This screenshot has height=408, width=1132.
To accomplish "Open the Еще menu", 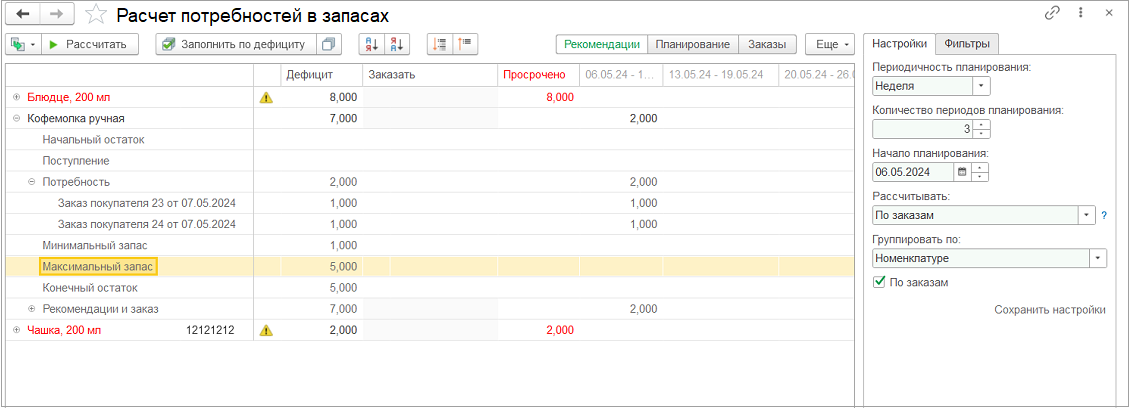I will click(830, 44).
